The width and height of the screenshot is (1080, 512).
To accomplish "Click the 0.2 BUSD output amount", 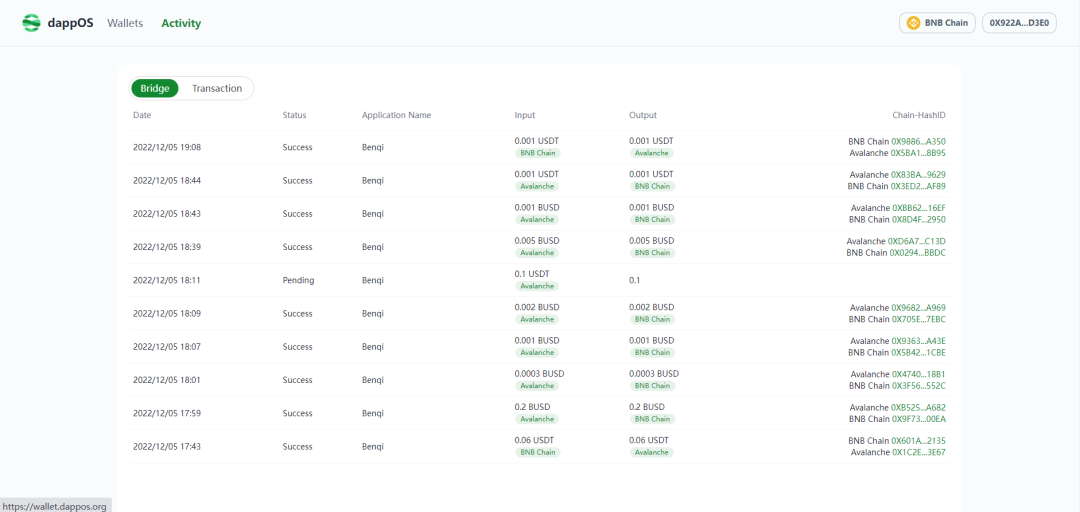I will pyautogui.click(x=647, y=407).
